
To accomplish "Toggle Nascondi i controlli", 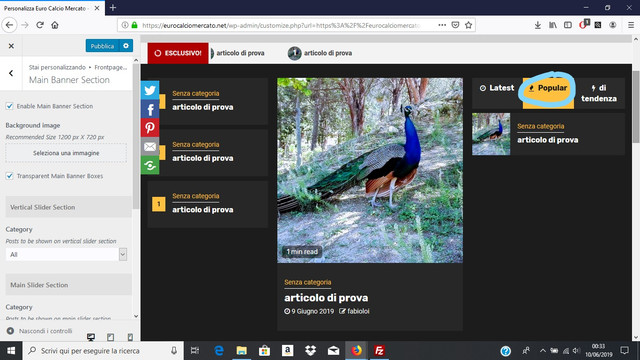I will tap(39, 331).
